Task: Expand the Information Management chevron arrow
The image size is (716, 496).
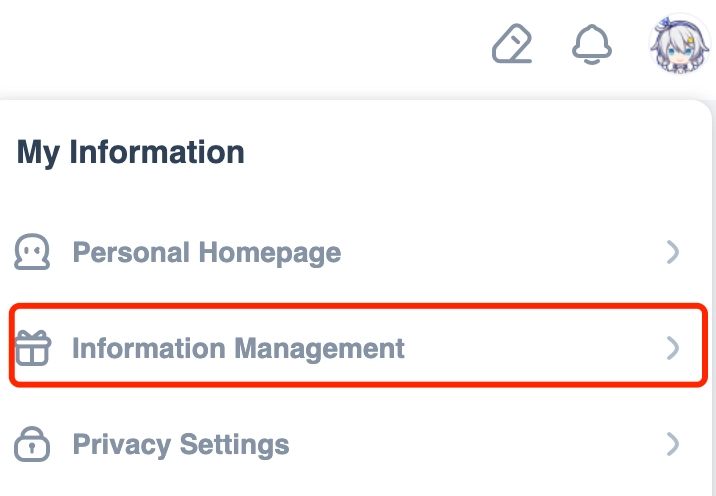Action: click(x=673, y=349)
